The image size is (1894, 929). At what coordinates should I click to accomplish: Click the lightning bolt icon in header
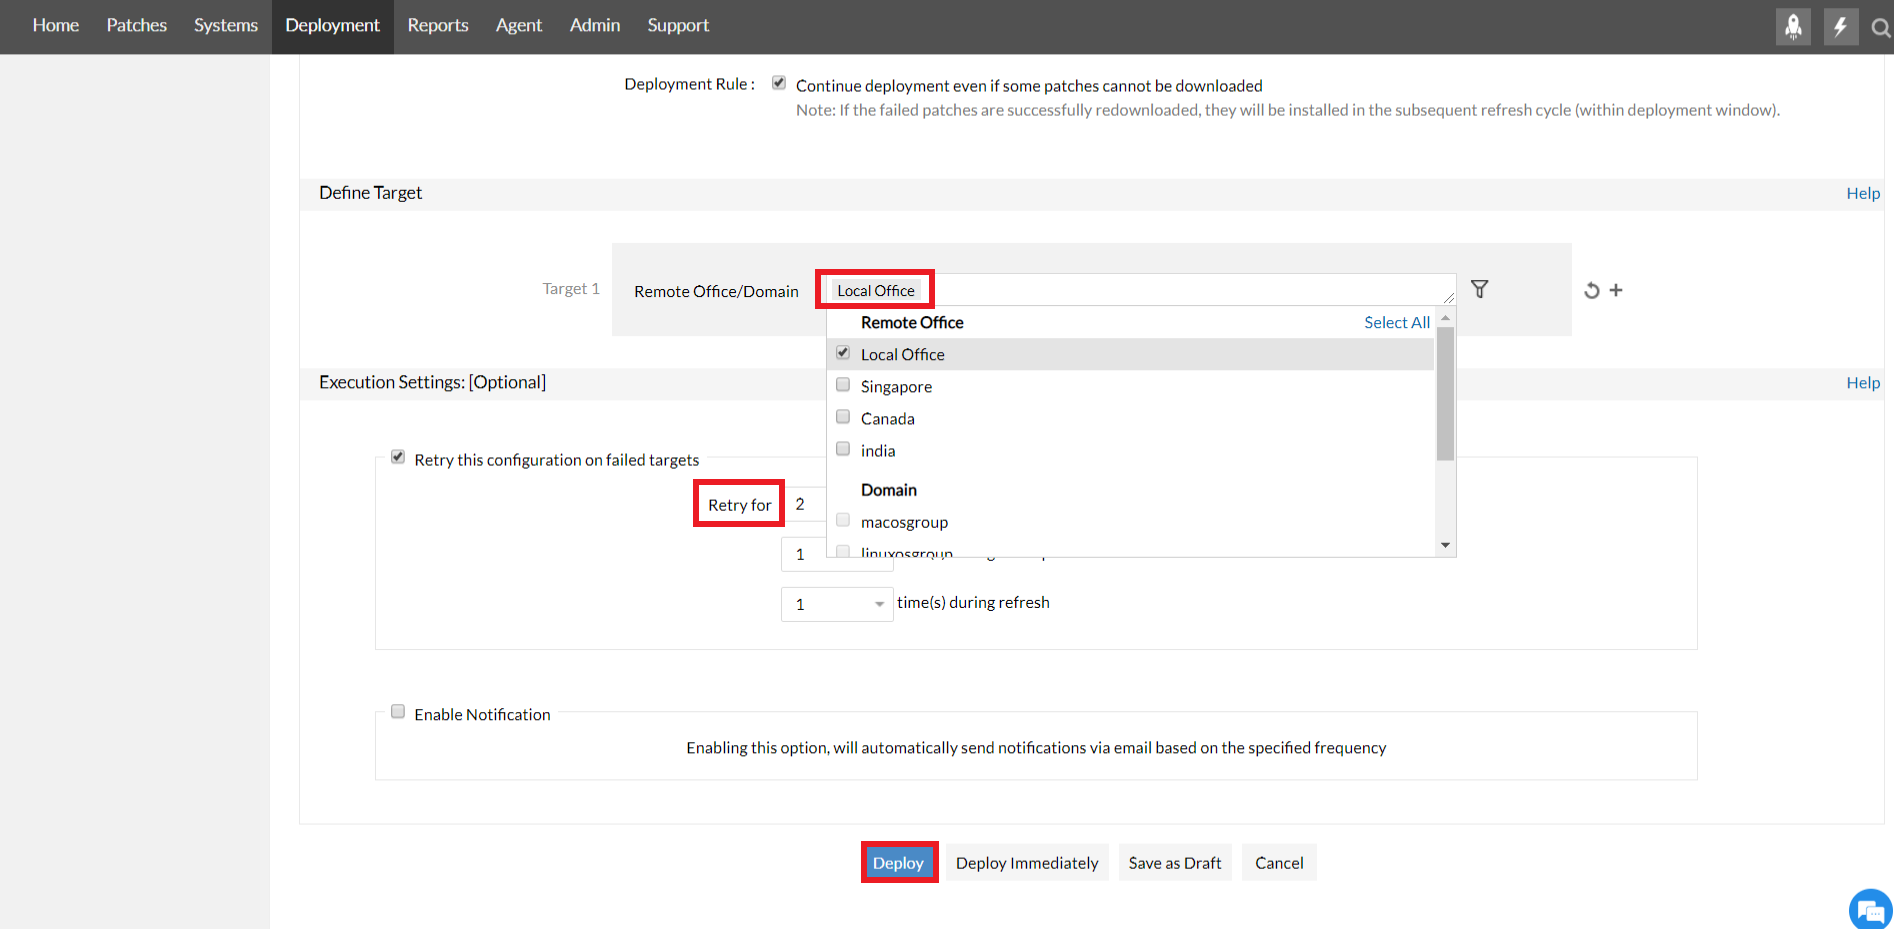pyautogui.click(x=1840, y=27)
